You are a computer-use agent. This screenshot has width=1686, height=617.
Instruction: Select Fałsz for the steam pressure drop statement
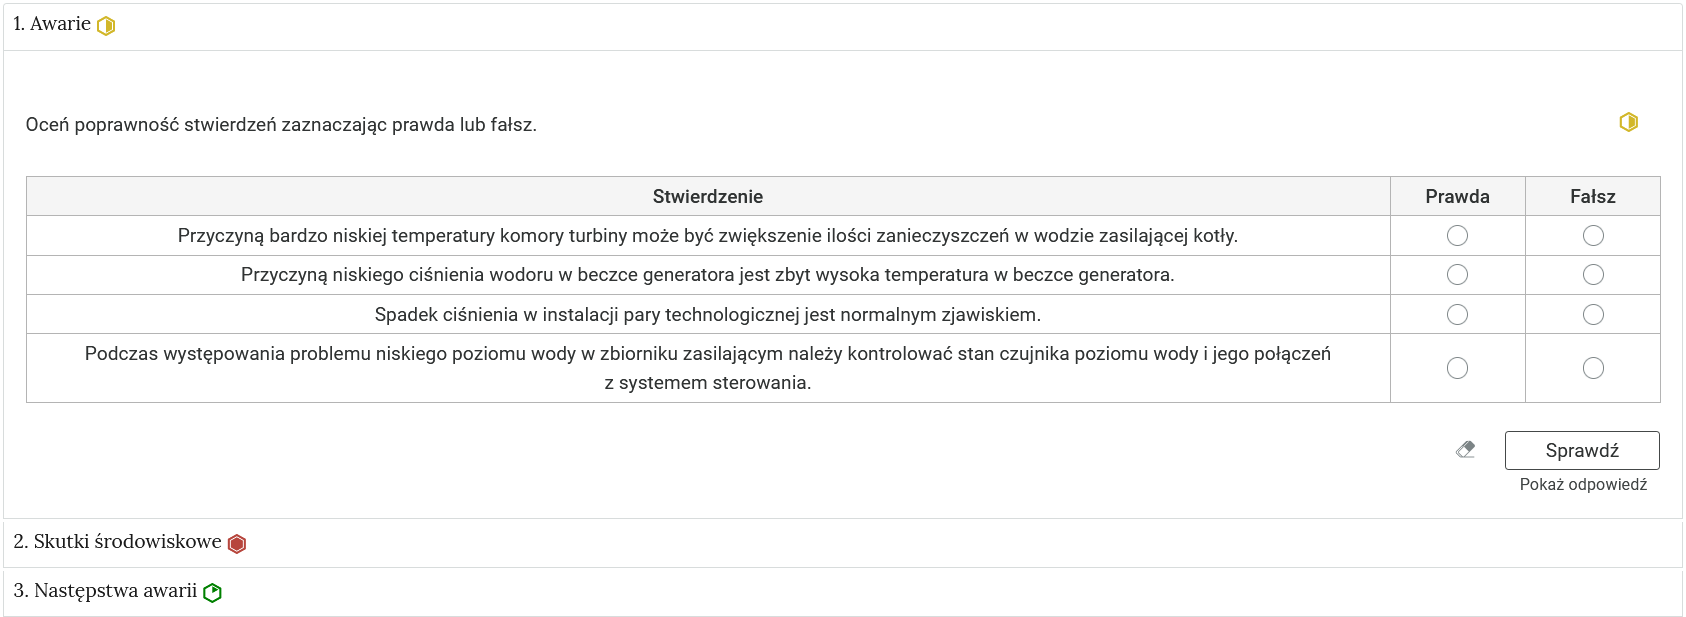tap(1592, 314)
